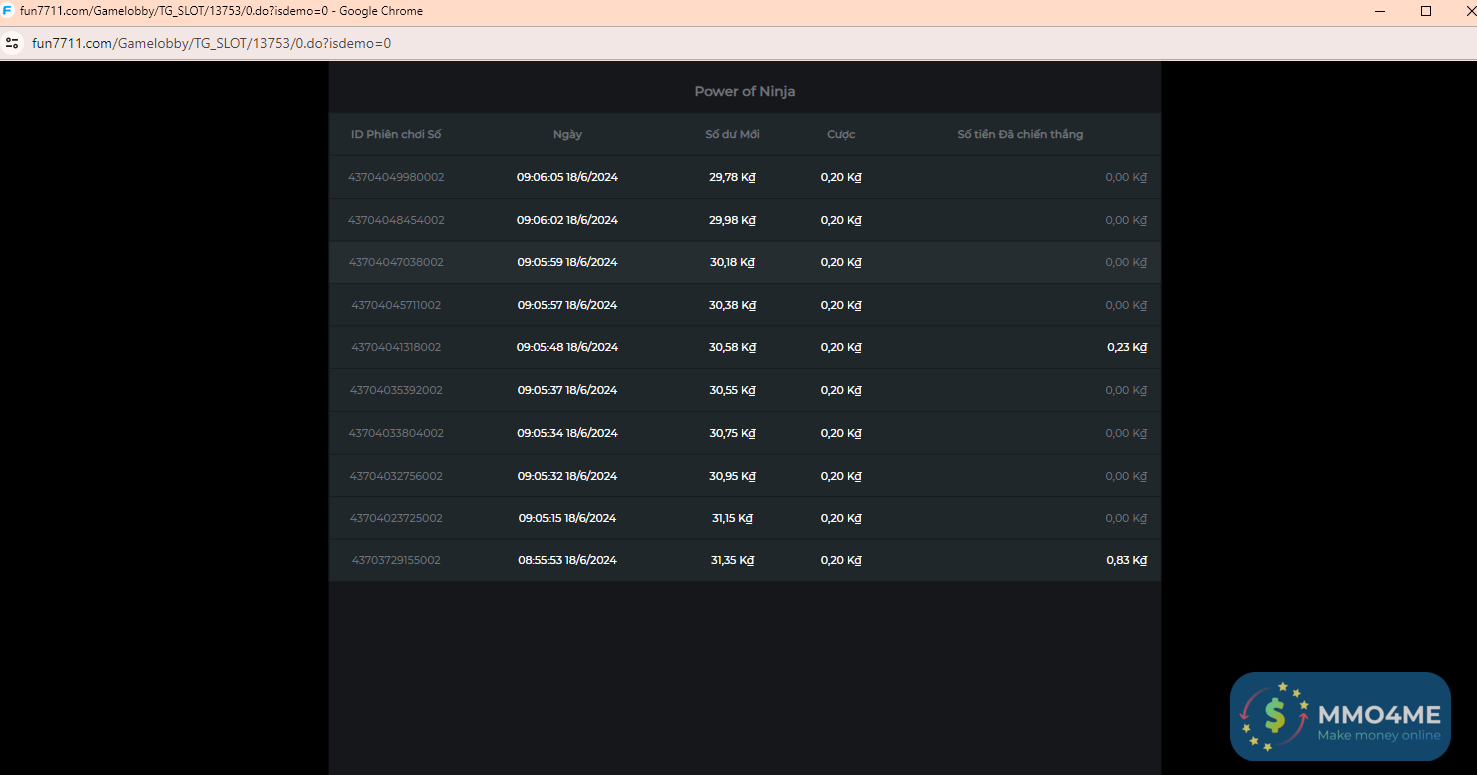The image size is (1477, 775).
Task: Open session ID 43704049980002
Action: [x=396, y=177]
